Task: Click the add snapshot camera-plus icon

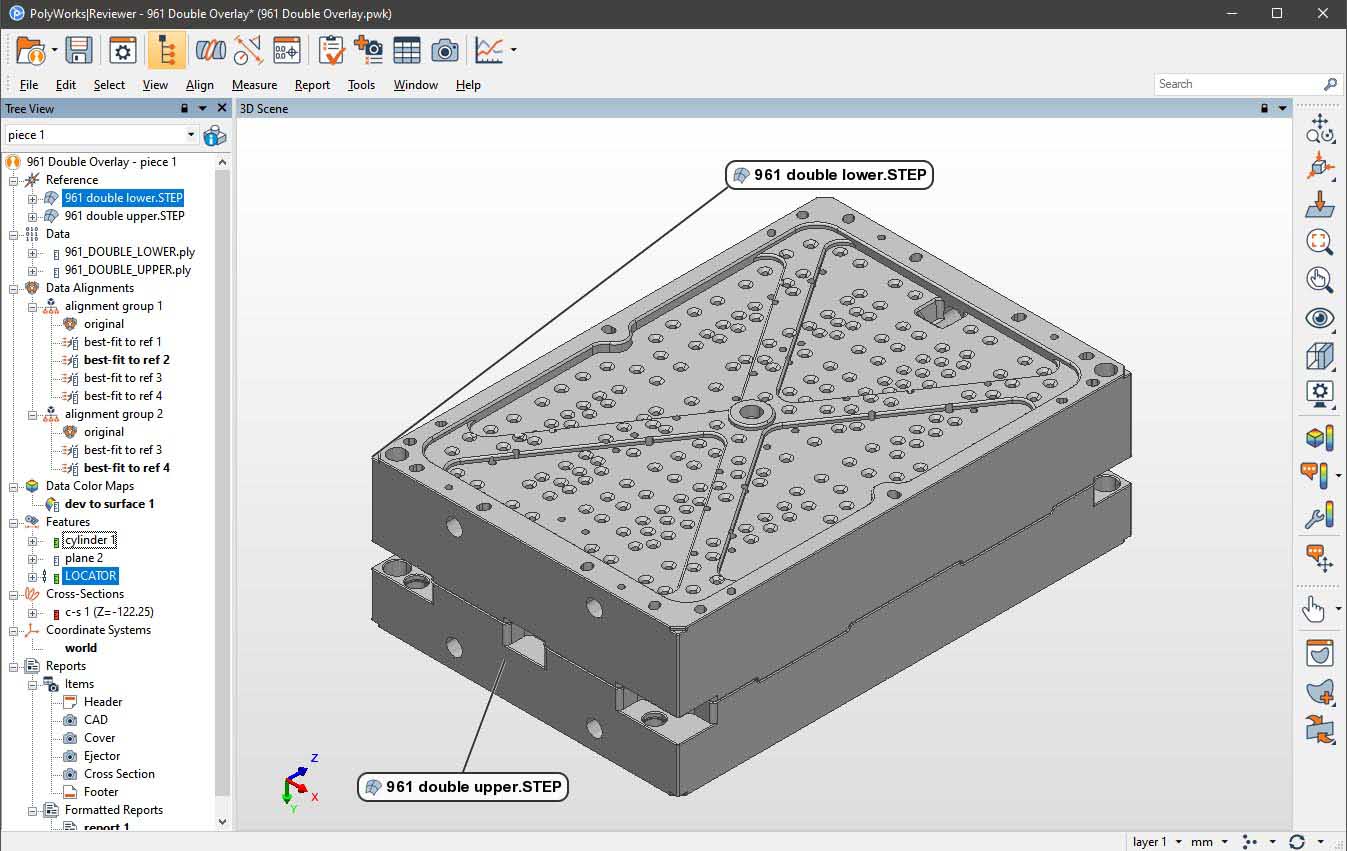Action: click(368, 50)
